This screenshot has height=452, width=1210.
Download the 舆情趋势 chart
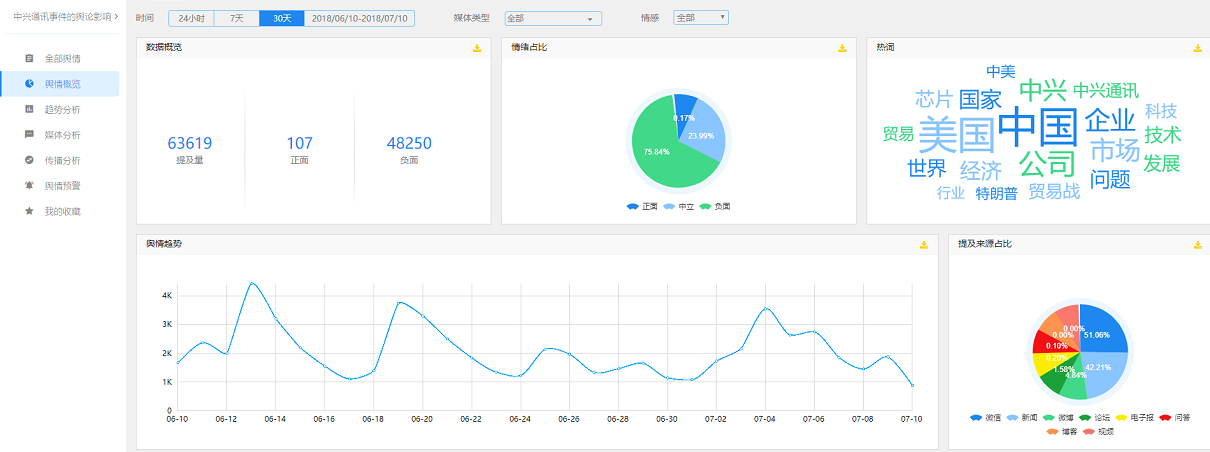tap(924, 245)
